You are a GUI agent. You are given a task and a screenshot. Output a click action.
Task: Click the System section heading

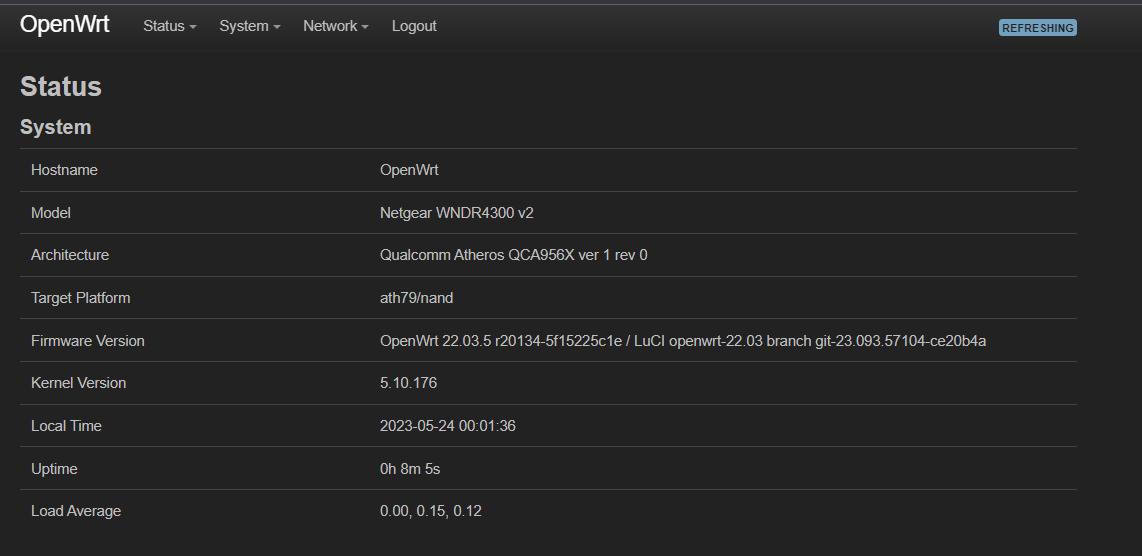(55, 127)
